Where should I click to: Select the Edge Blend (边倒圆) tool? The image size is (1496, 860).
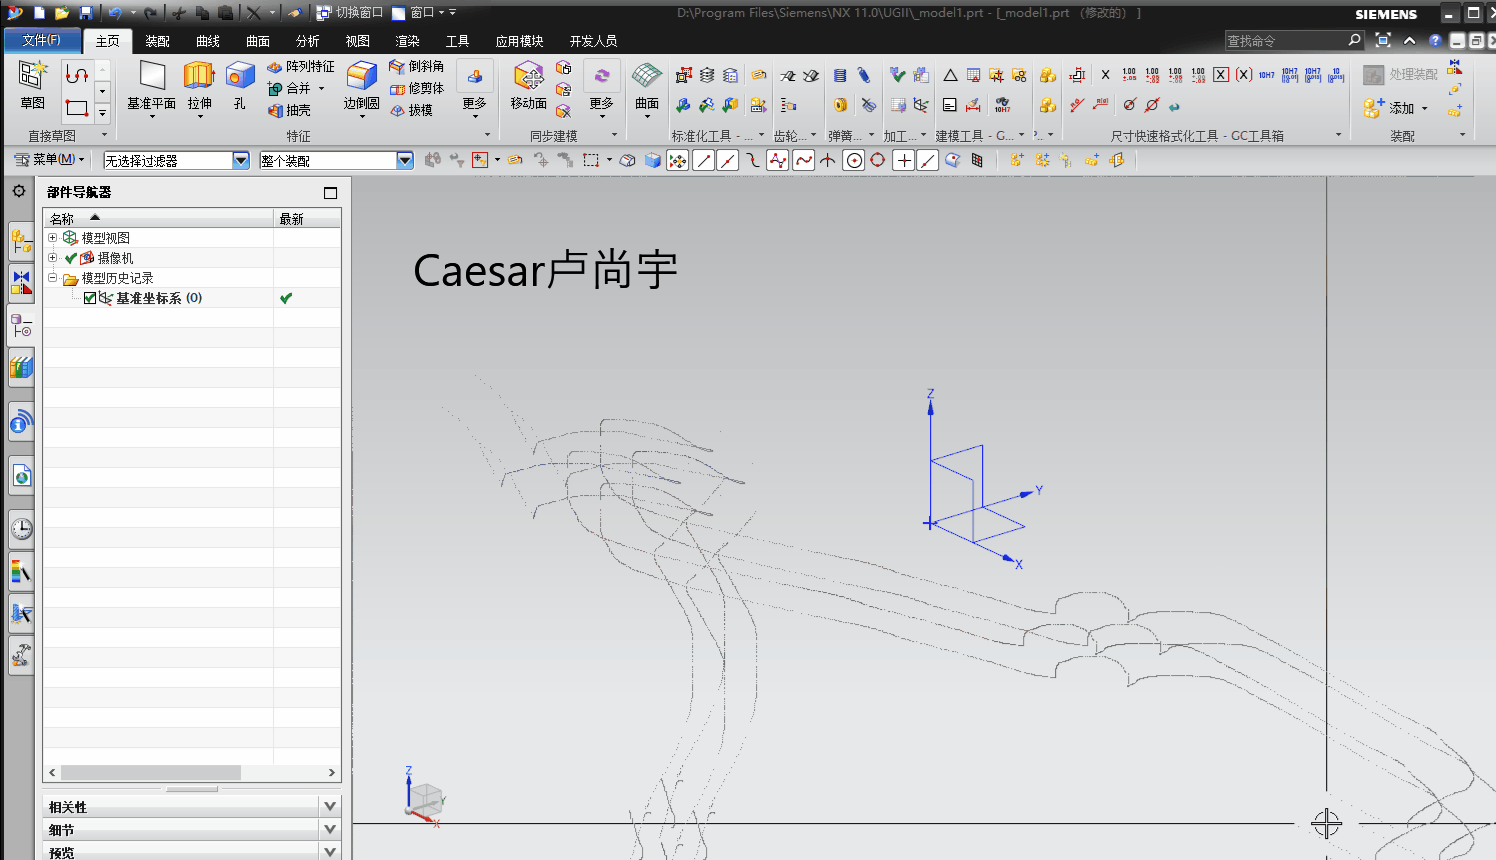(361, 86)
